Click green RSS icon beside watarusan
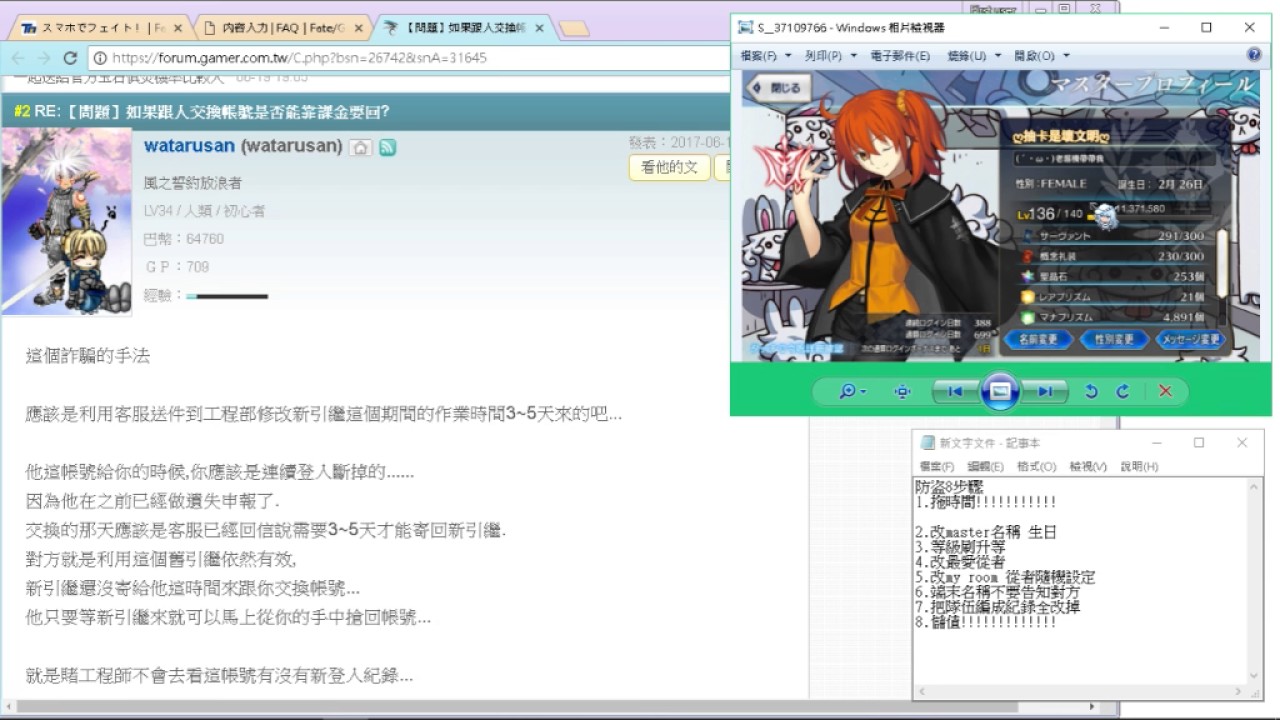The width and height of the screenshot is (1280, 720). [x=387, y=147]
